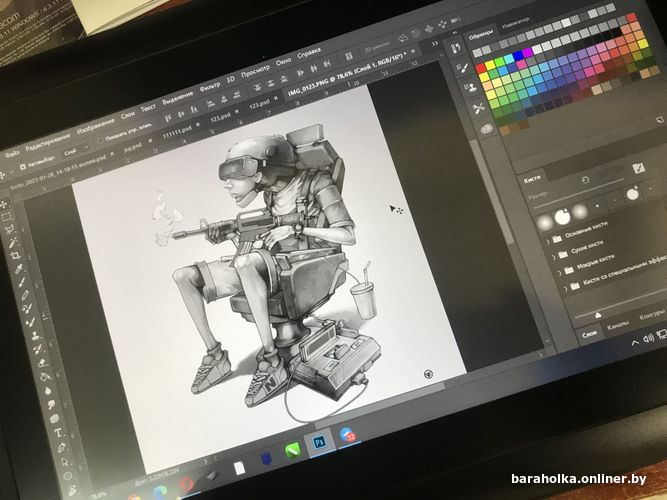Toggle the Показать упр. элем. checkbox
Image resolution: width=667 pixels, height=500 pixels.
click(x=100, y=140)
